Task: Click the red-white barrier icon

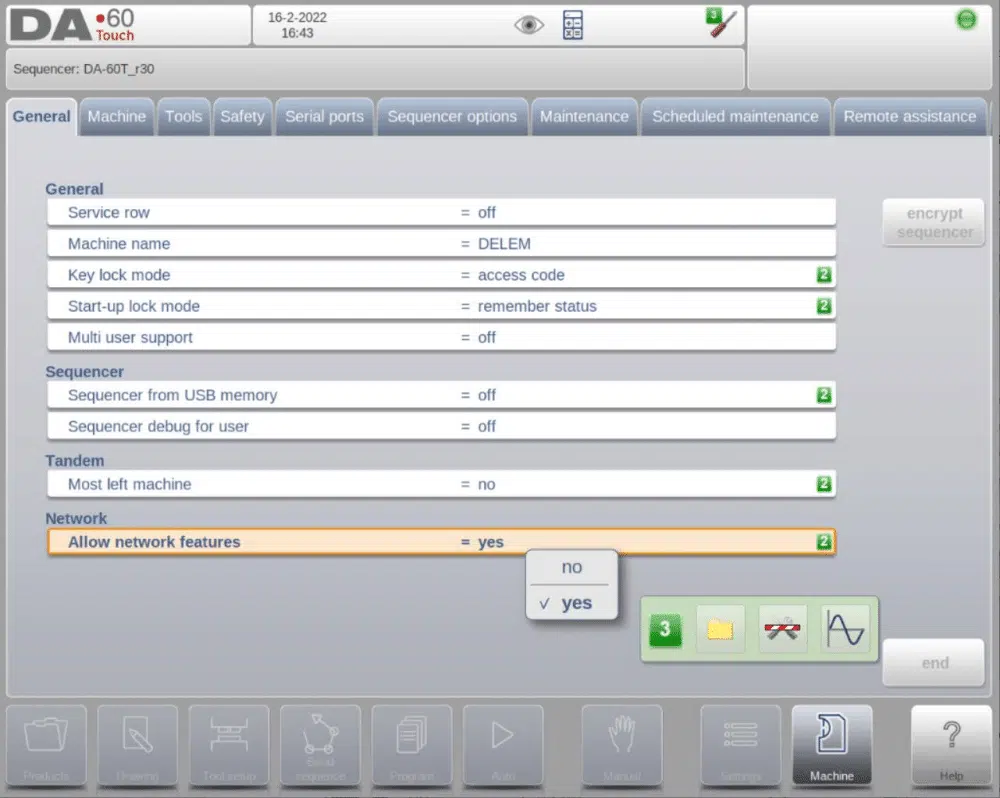Action: pyautogui.click(x=783, y=630)
